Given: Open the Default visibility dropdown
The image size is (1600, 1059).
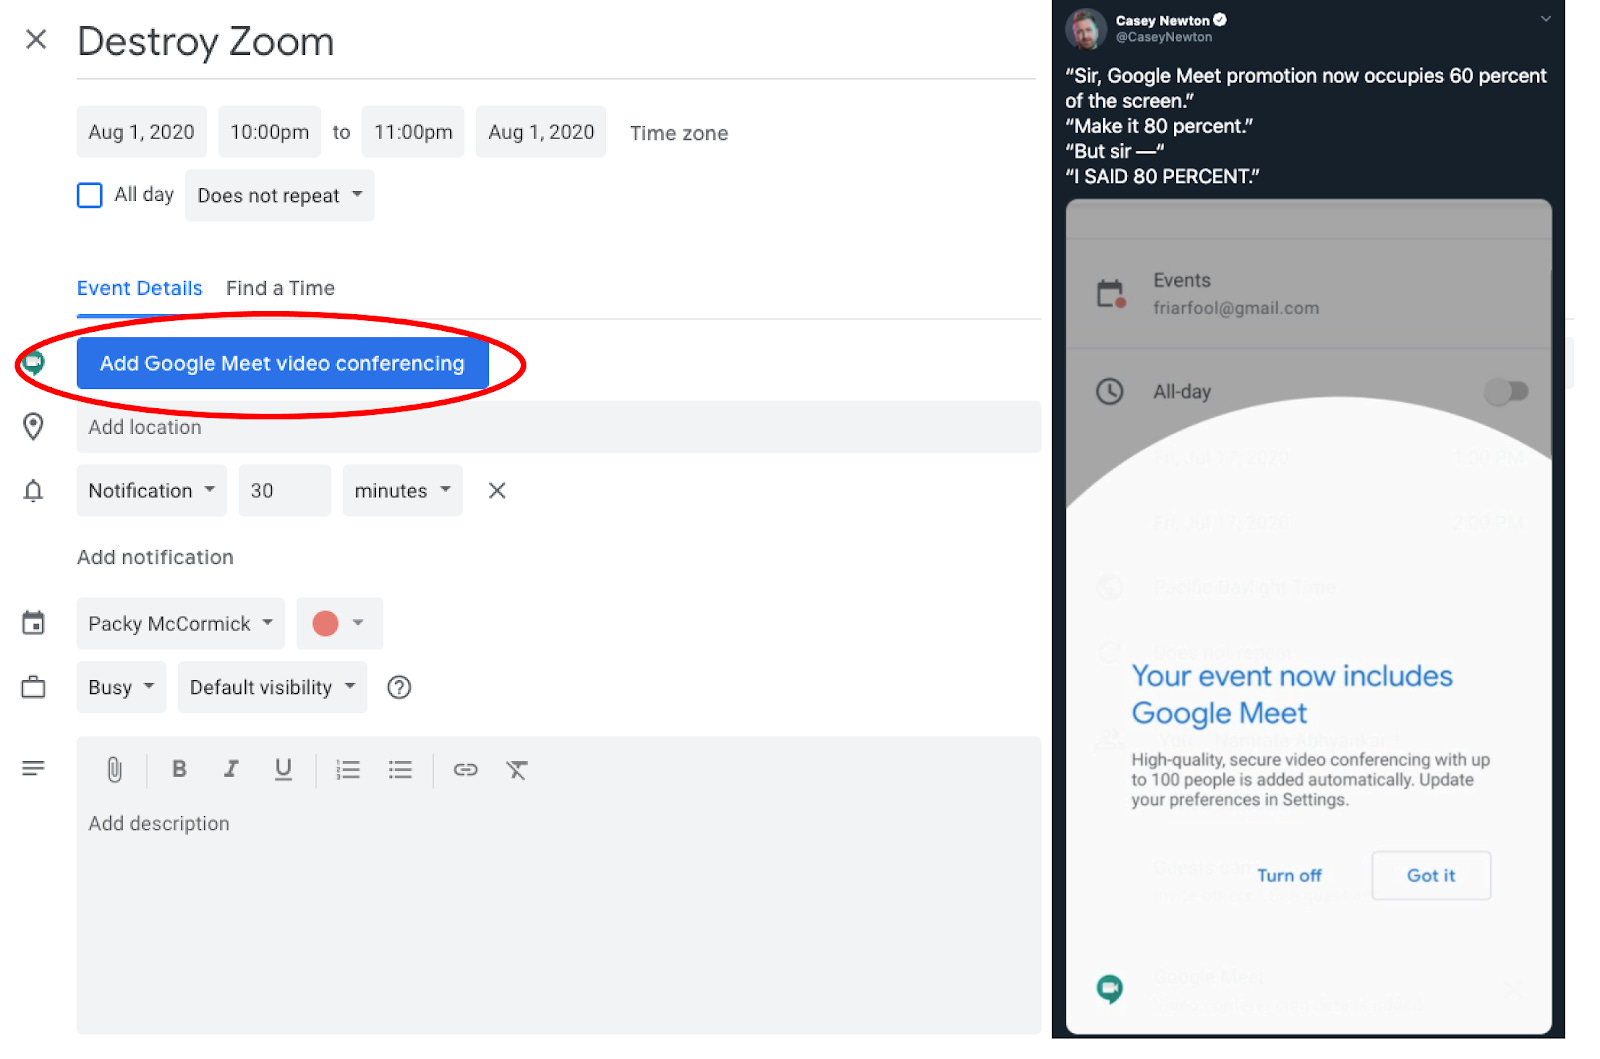Looking at the screenshot, I should point(273,687).
